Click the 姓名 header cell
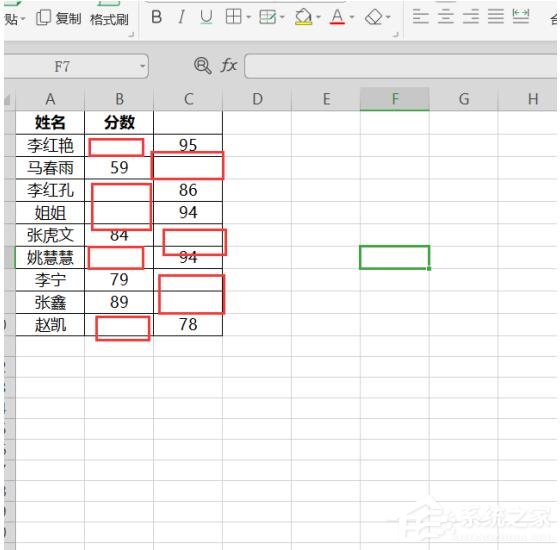The width and height of the screenshot is (560, 550). 50,123
